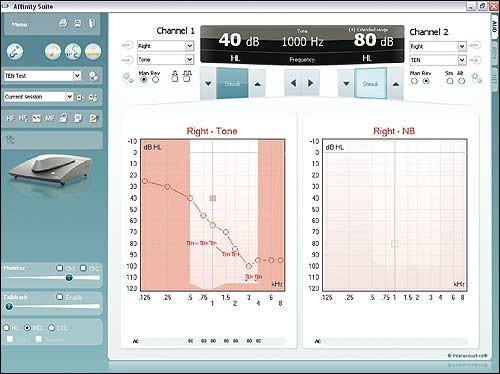Enable Monitor Ch1 checkbox
This screenshot has height=374, width=500.
coord(60,268)
